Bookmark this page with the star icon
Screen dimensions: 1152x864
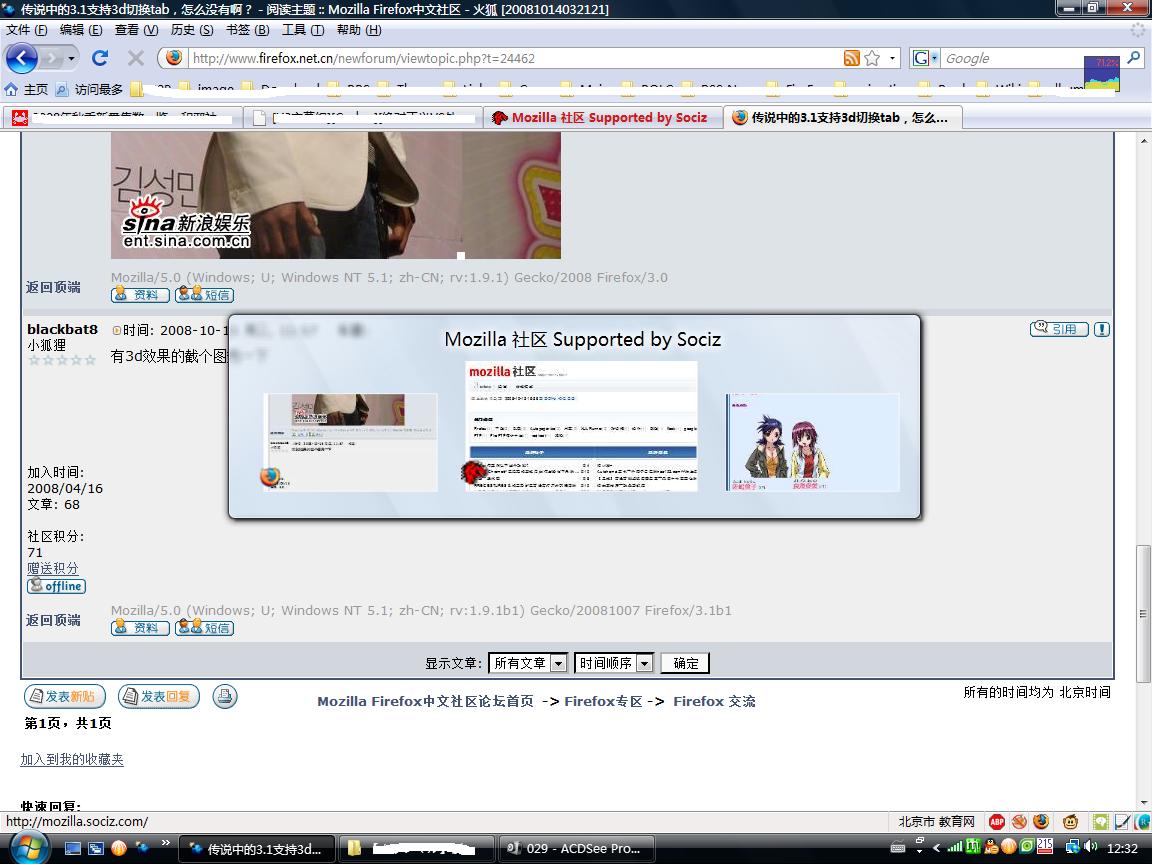pyautogui.click(x=872, y=58)
